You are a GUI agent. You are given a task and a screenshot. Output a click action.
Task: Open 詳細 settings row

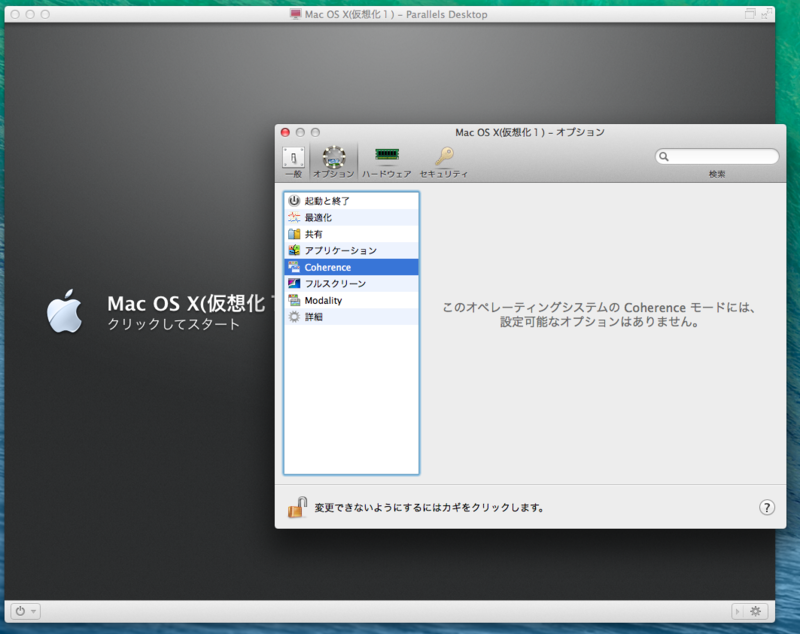pyautogui.click(x=351, y=317)
